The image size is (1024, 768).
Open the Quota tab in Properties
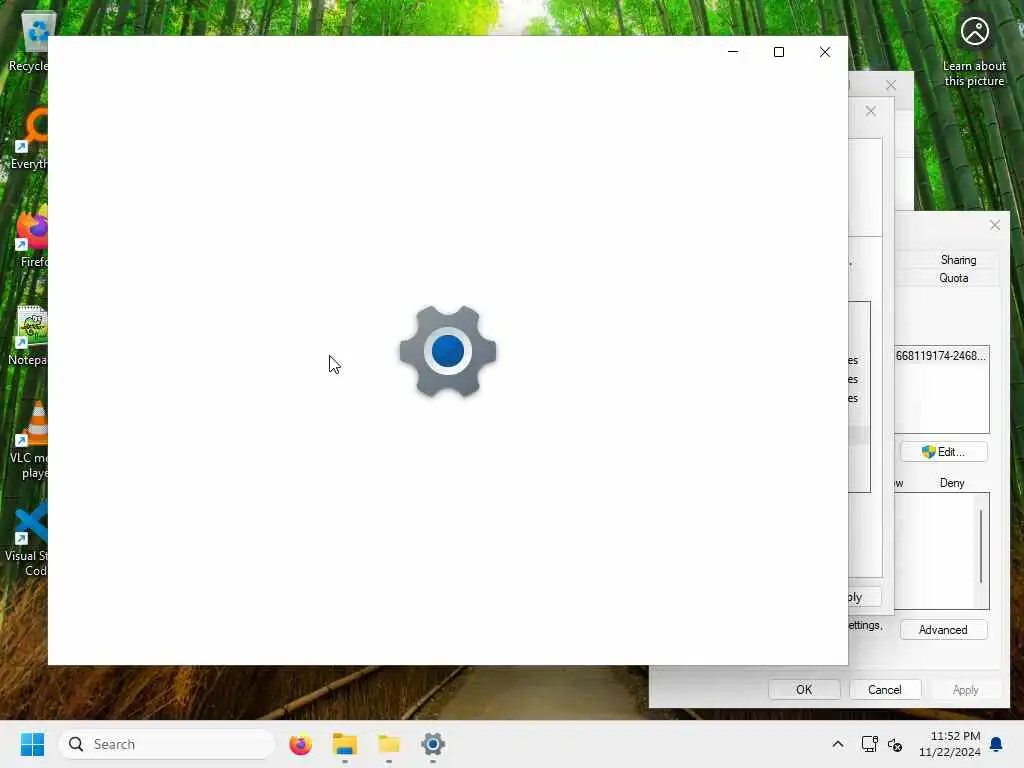(x=953, y=278)
